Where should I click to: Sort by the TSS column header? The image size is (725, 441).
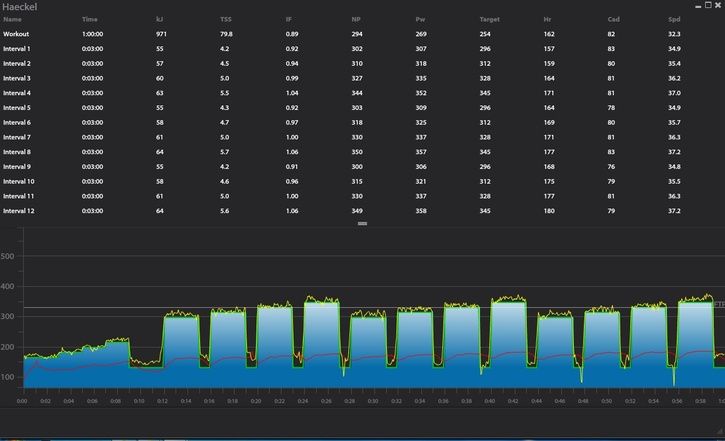pos(226,19)
